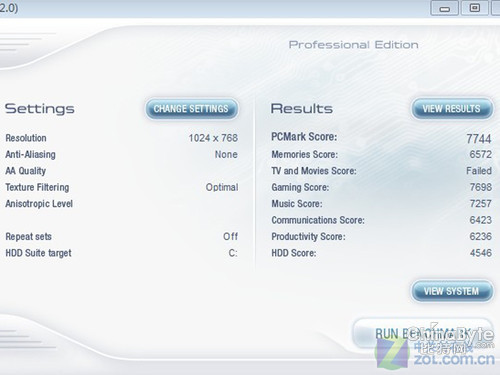The width and height of the screenshot is (500, 375).
Task: Select the HDD Score 4546 value
Action: [481, 253]
